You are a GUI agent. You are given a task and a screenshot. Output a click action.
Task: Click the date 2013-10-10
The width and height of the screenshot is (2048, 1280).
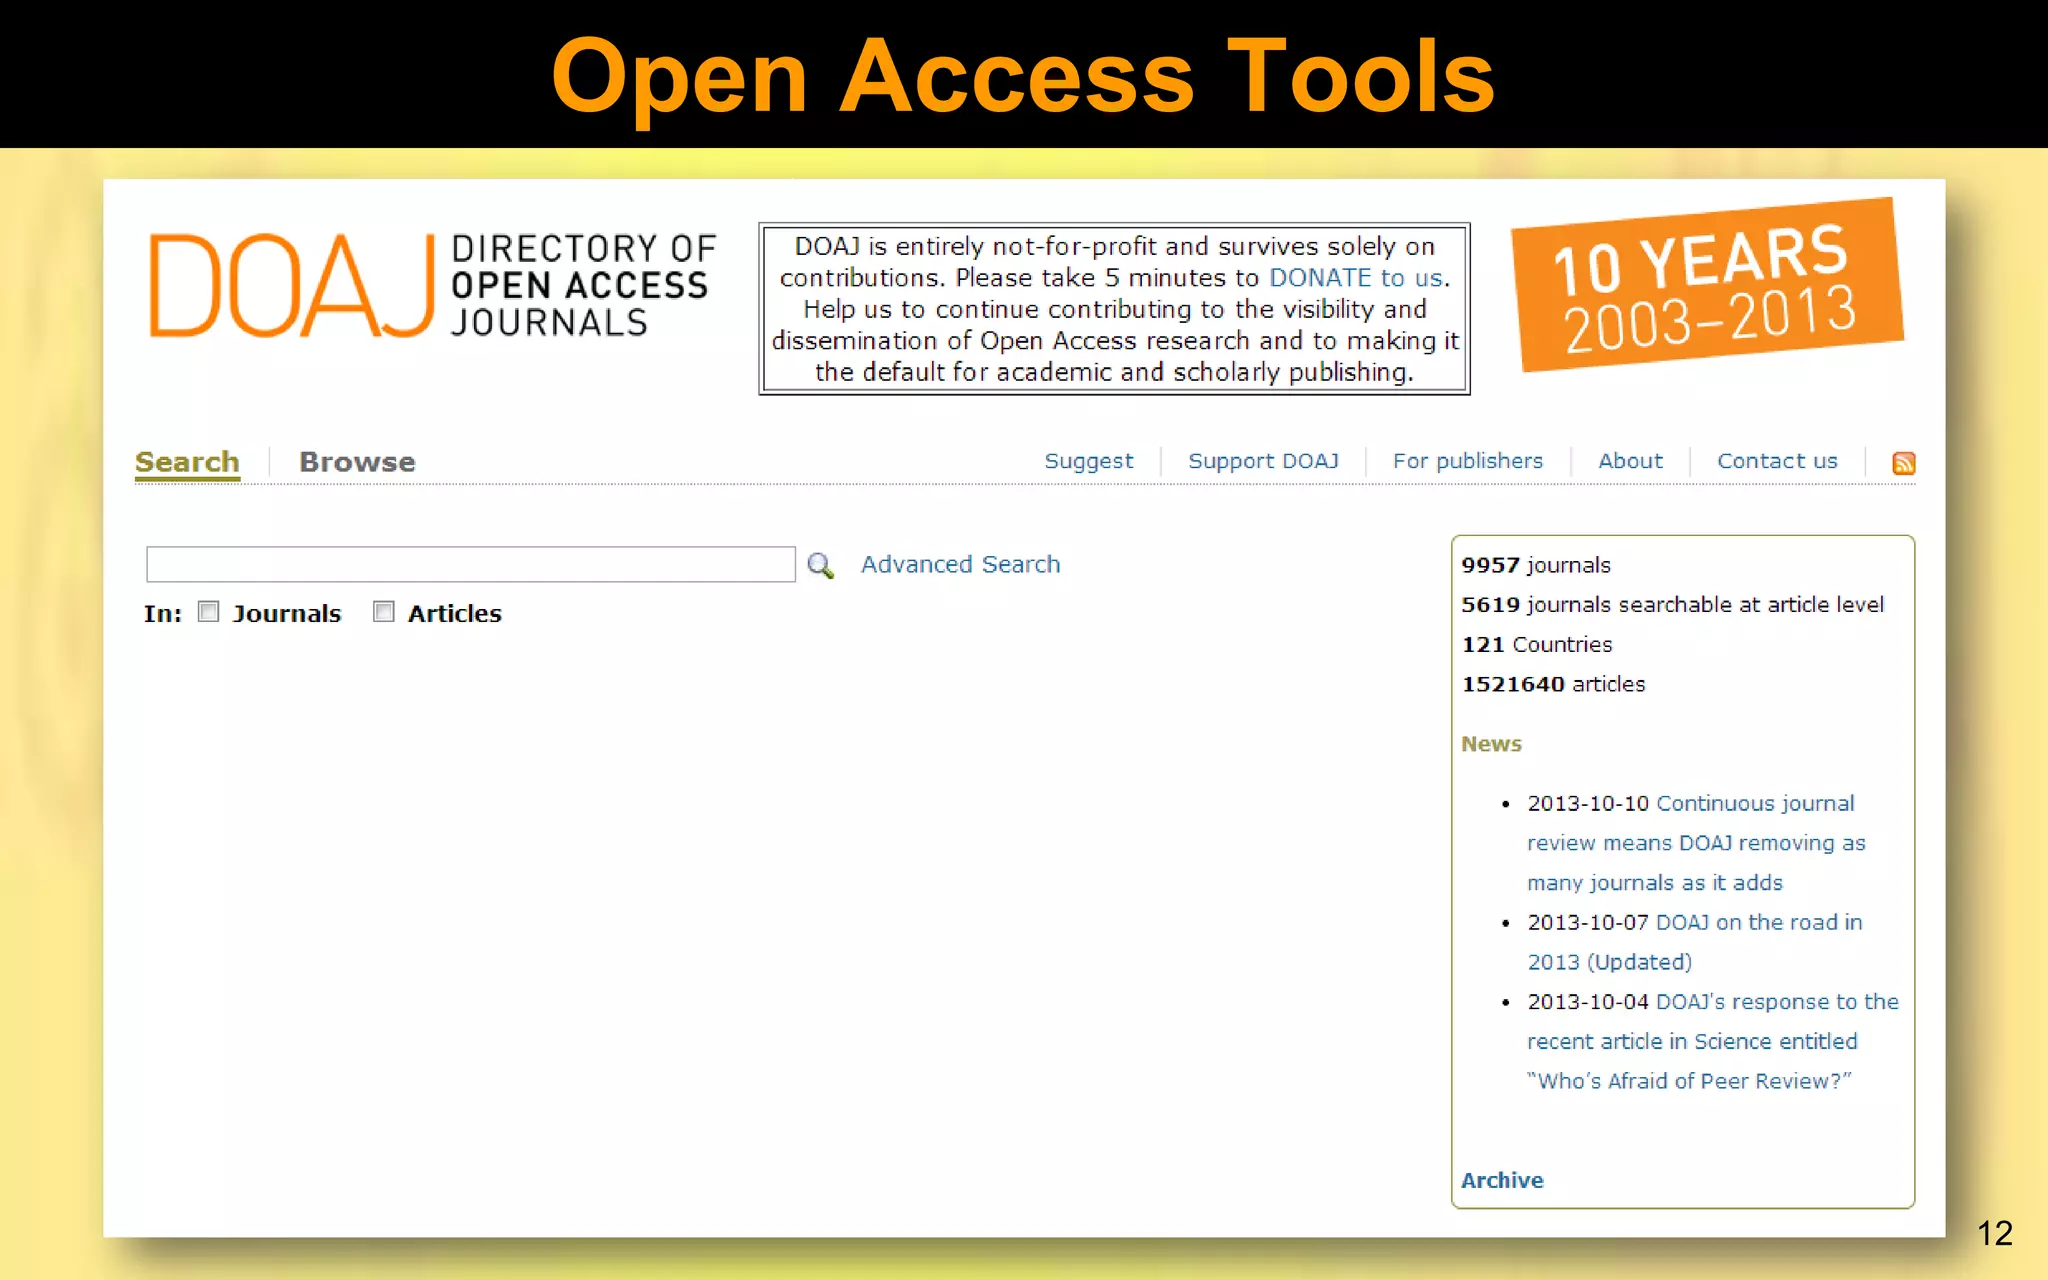(x=1588, y=803)
